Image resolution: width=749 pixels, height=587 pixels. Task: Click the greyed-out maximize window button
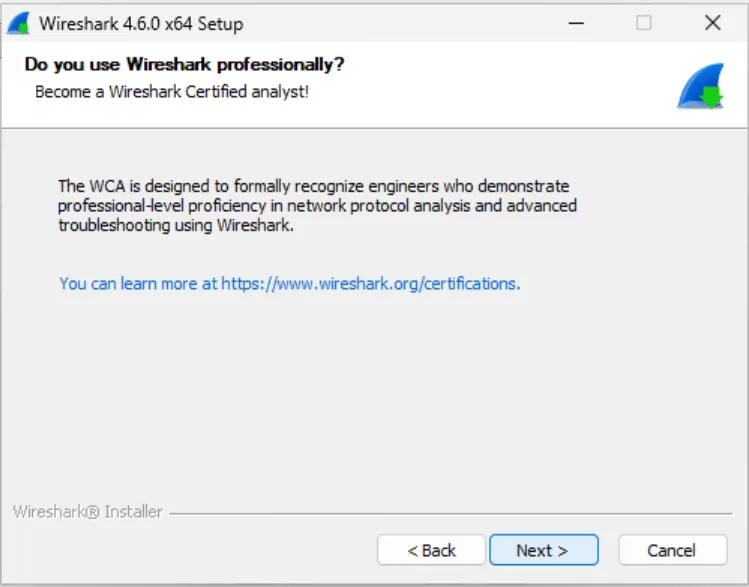(644, 23)
